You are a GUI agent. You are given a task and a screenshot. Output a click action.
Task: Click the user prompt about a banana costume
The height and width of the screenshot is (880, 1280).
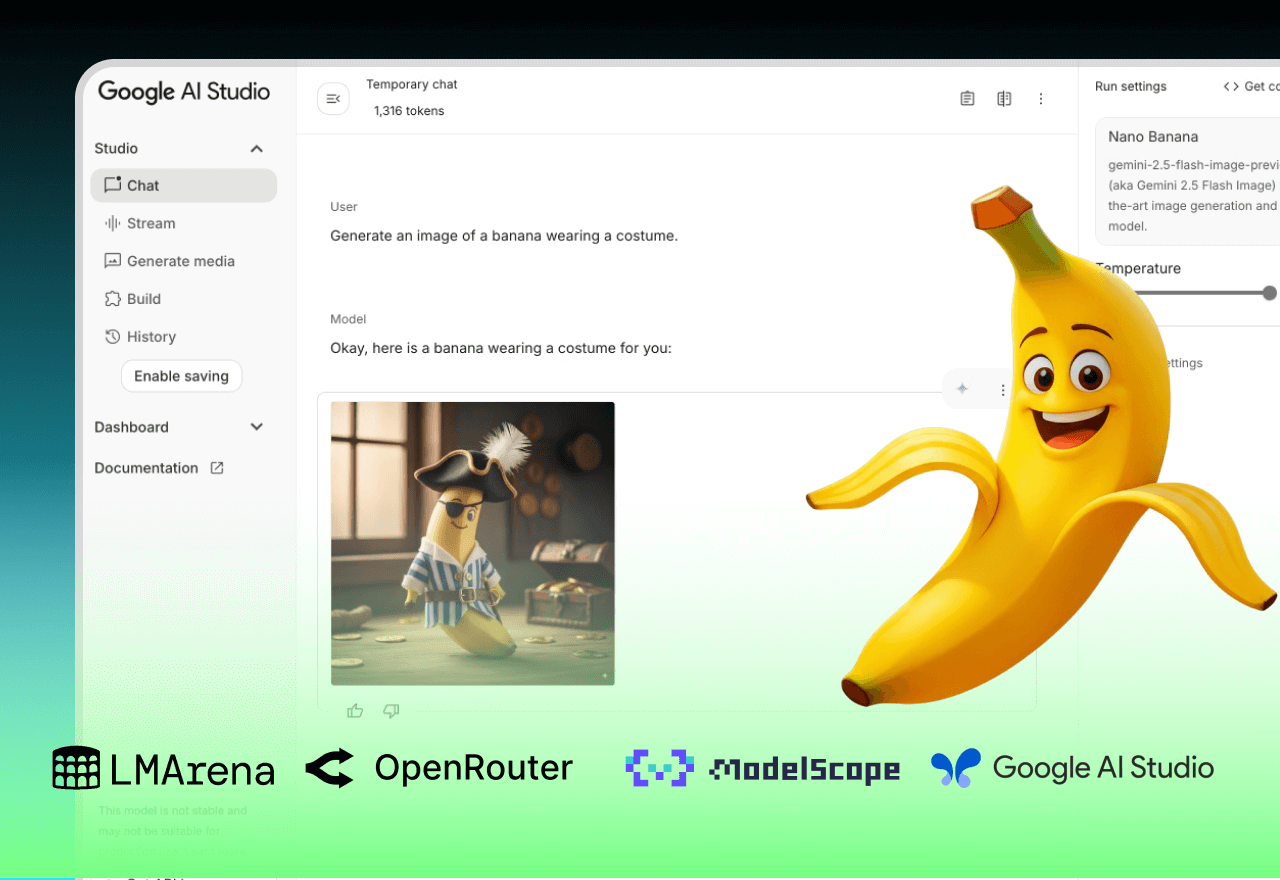[504, 236]
